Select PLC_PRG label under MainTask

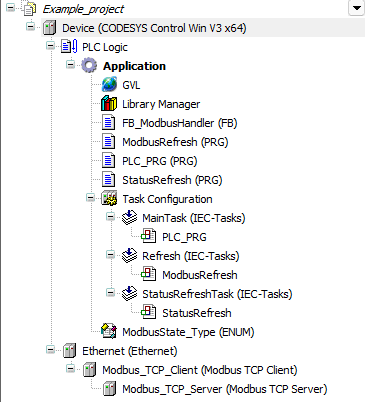tap(184, 237)
